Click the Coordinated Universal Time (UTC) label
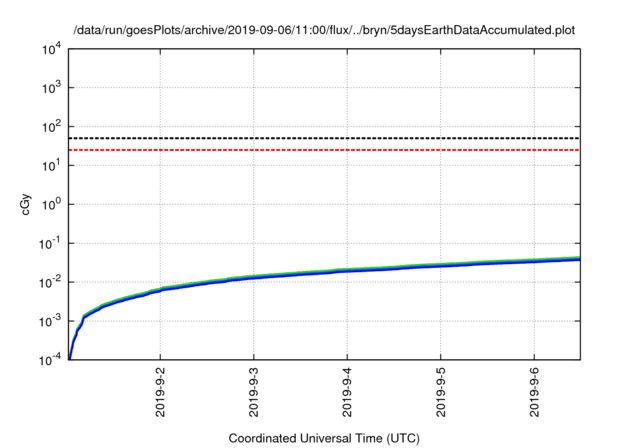640x448 pixels. click(x=324, y=438)
